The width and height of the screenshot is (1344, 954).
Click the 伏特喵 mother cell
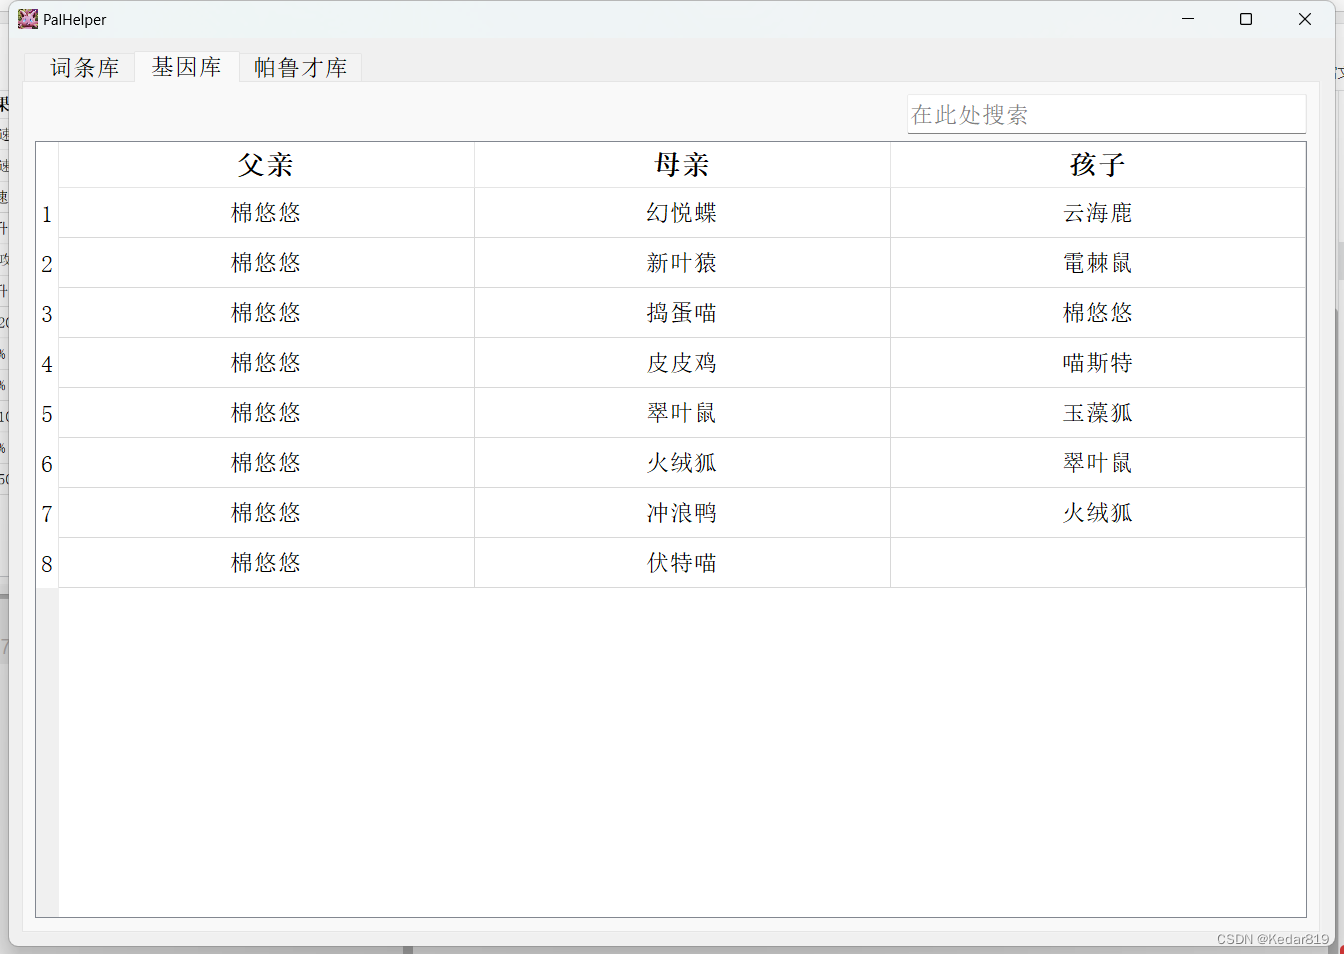(x=682, y=563)
